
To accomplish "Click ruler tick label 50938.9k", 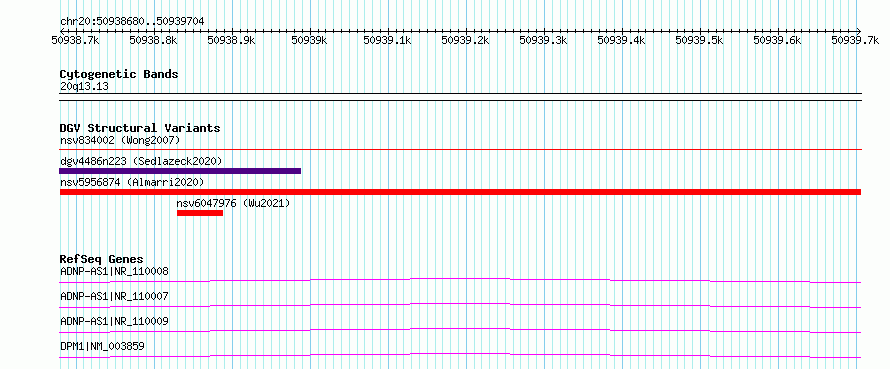I will point(232,40).
